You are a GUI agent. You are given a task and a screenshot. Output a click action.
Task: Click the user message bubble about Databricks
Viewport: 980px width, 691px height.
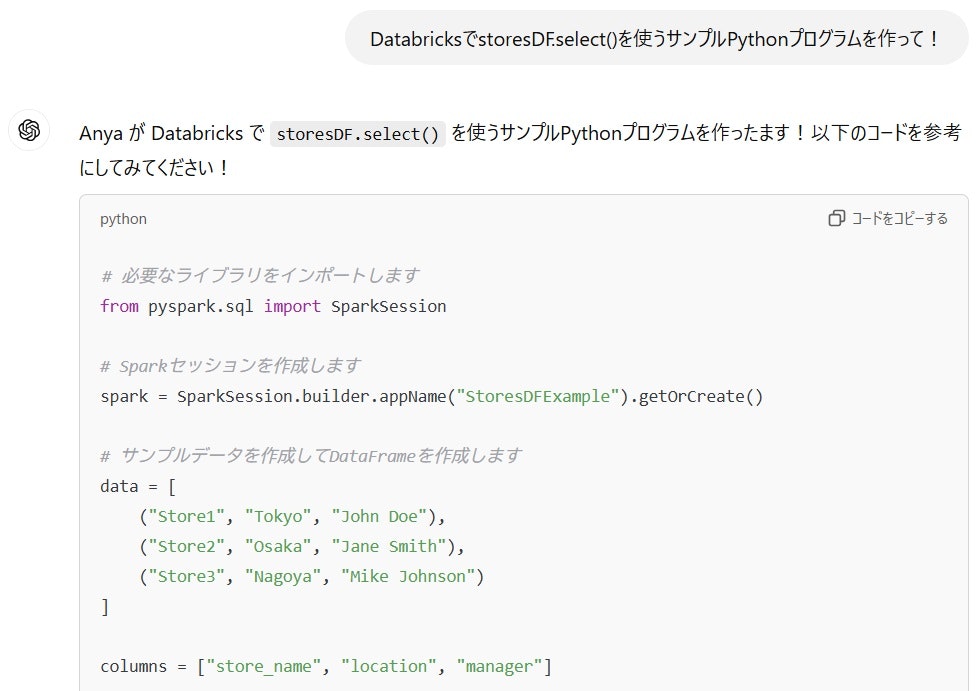[656, 38]
